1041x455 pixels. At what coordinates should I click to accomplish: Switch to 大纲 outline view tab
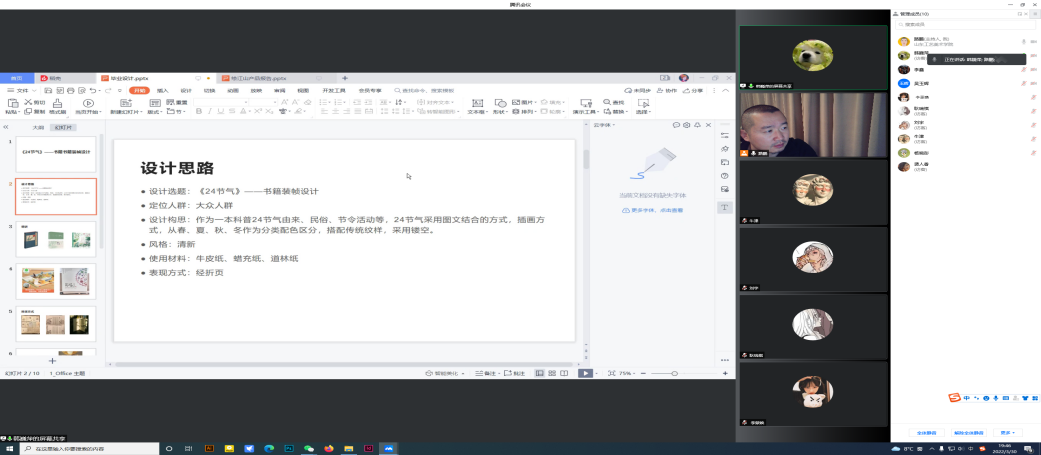point(38,128)
